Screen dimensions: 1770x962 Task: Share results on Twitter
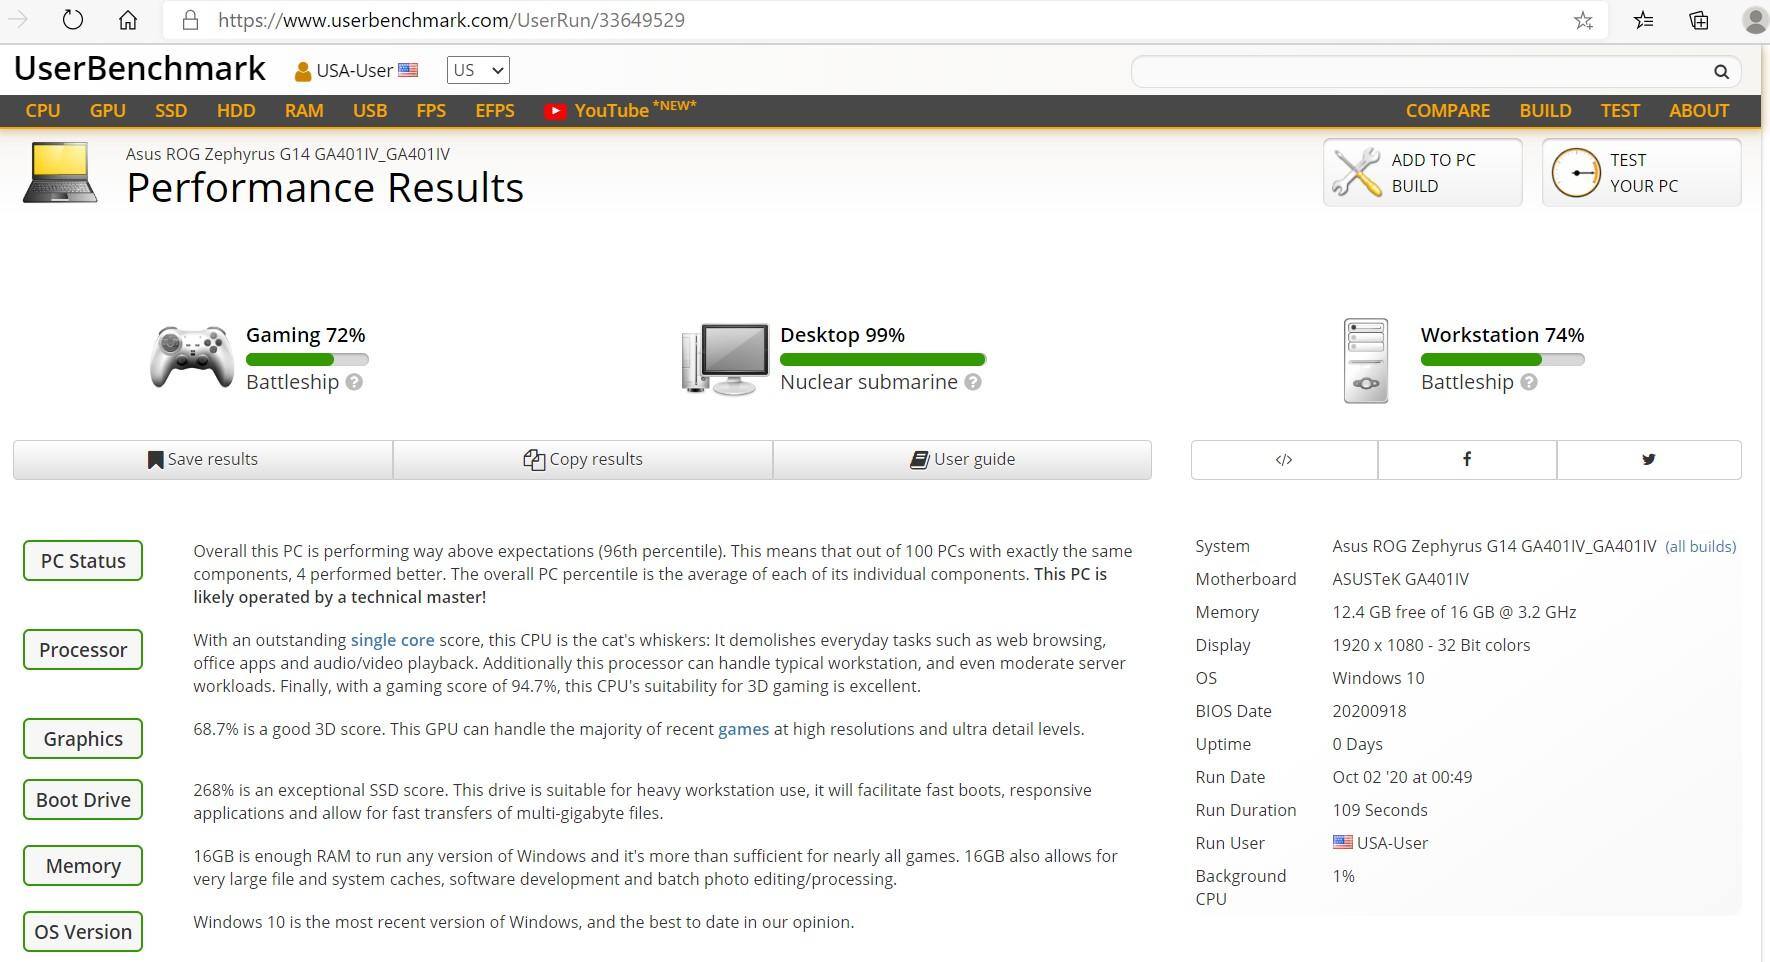(1648, 459)
